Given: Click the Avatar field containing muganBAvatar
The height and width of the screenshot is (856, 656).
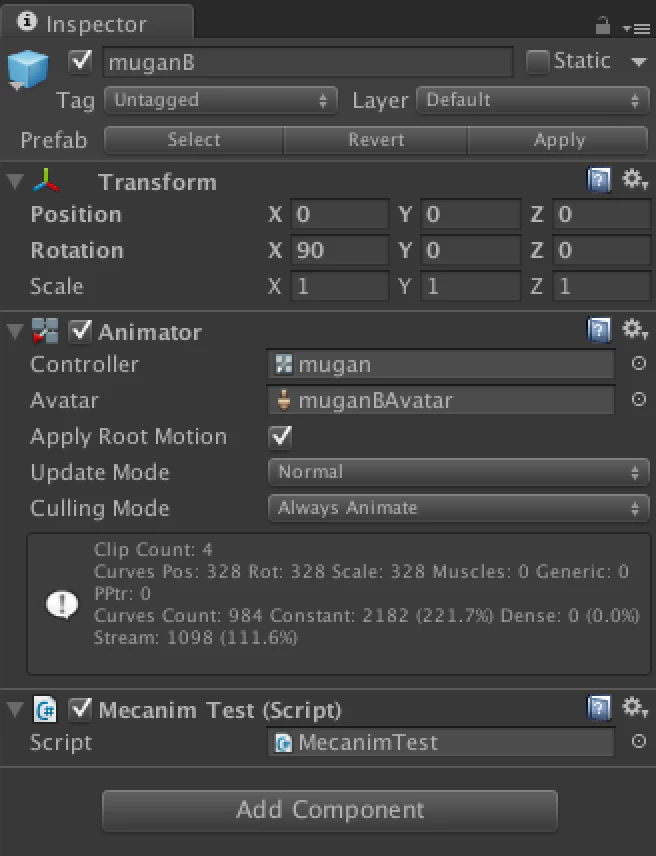Looking at the screenshot, I should pyautogui.click(x=441, y=400).
